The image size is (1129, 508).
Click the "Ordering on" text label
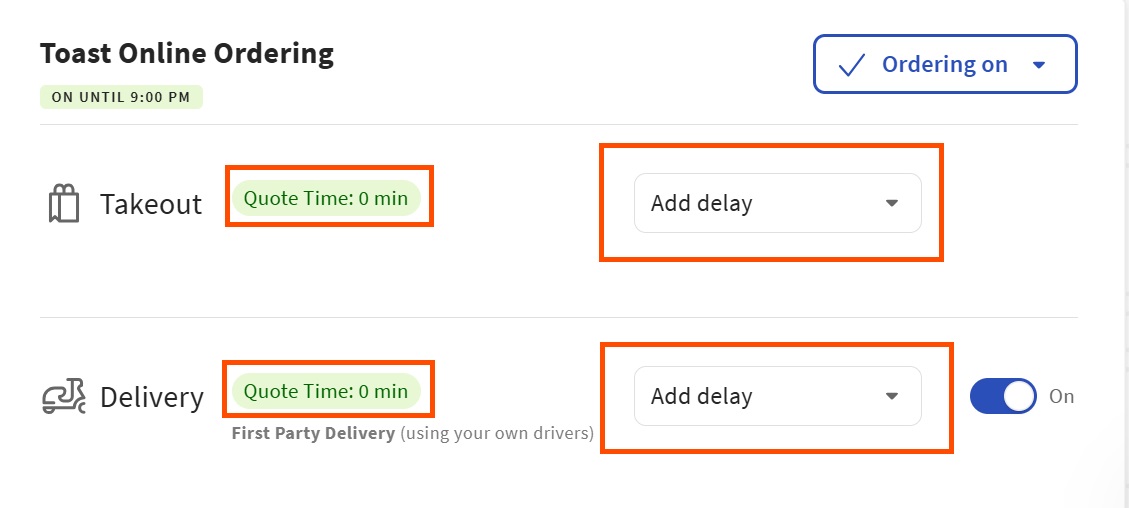click(x=945, y=65)
